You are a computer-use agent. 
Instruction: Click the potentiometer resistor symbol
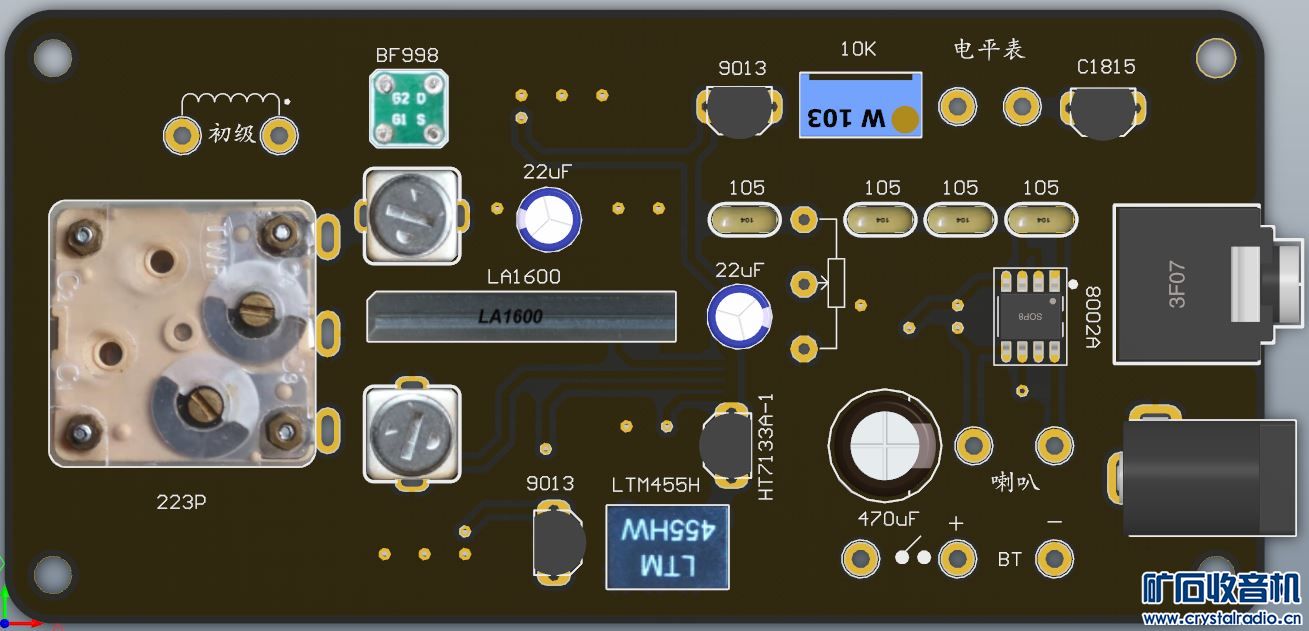834,283
